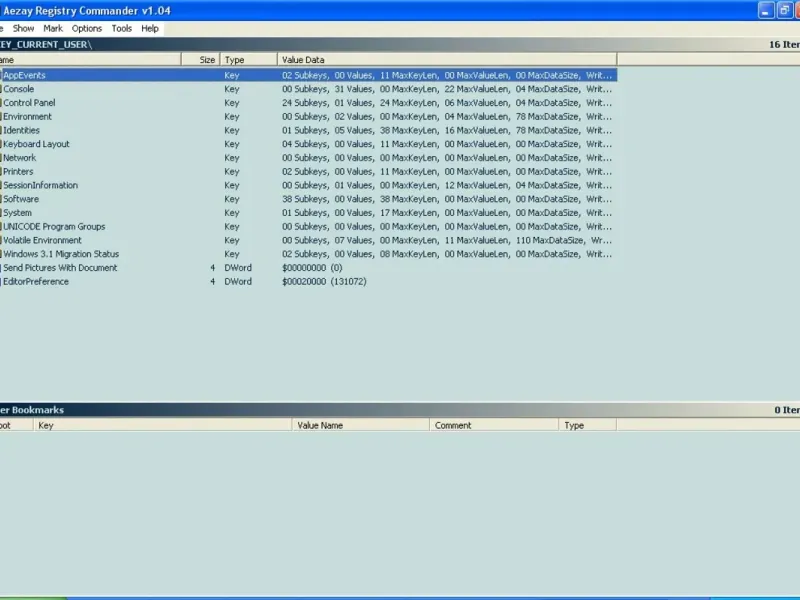Open the Options menu
The width and height of the screenshot is (800, 600).
tap(87, 29)
